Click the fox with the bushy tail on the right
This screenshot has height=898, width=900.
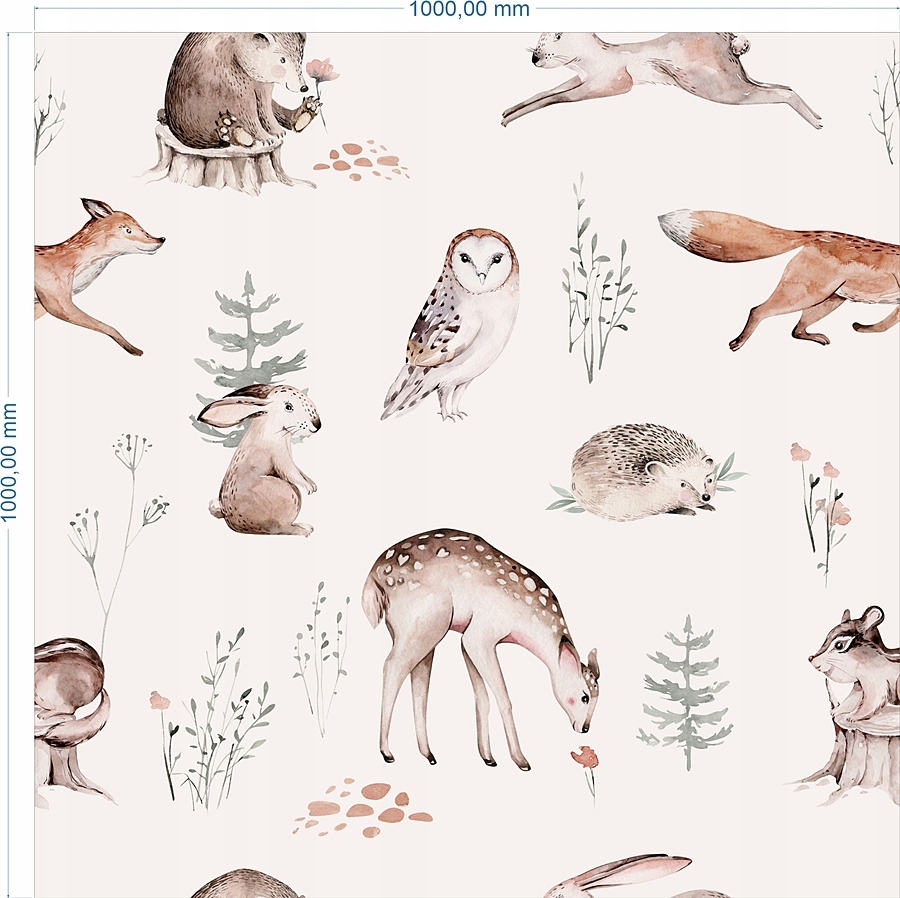click(x=779, y=279)
